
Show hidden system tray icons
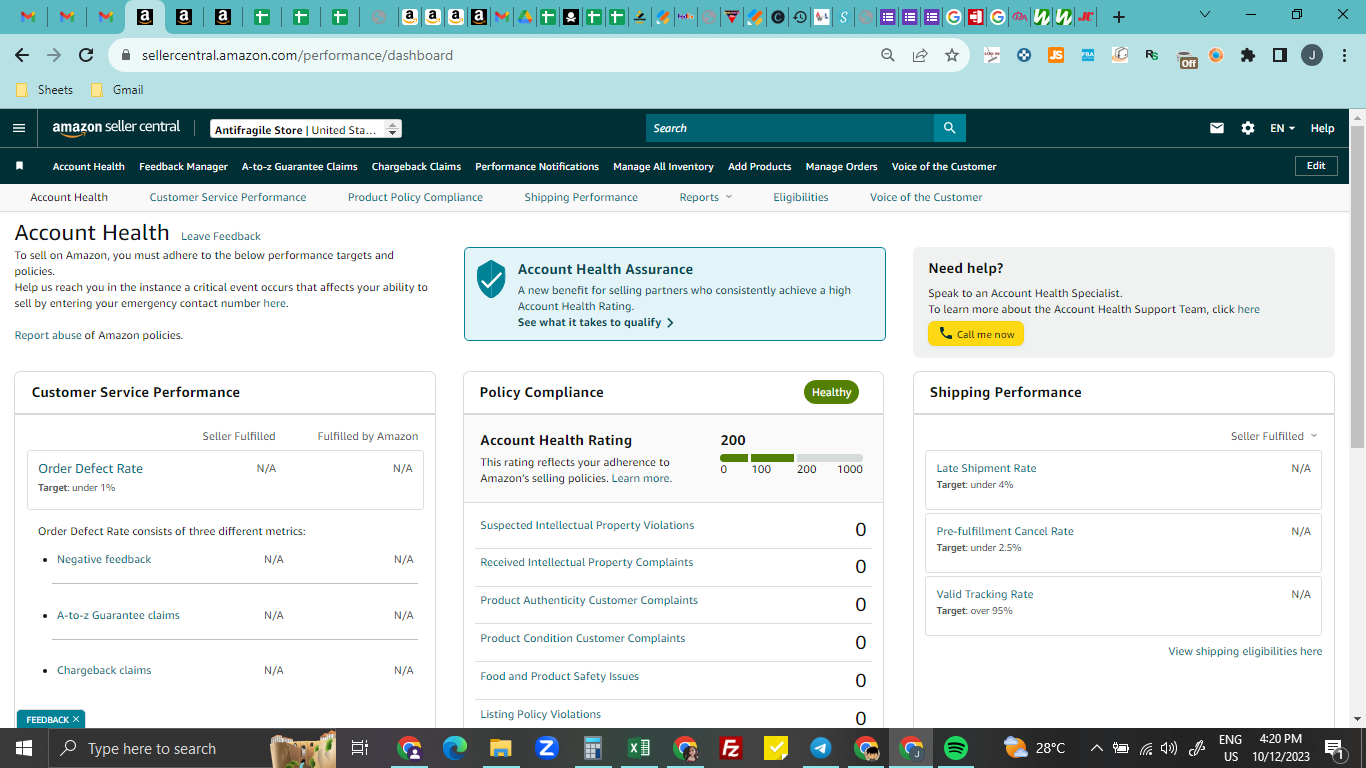(1096, 748)
